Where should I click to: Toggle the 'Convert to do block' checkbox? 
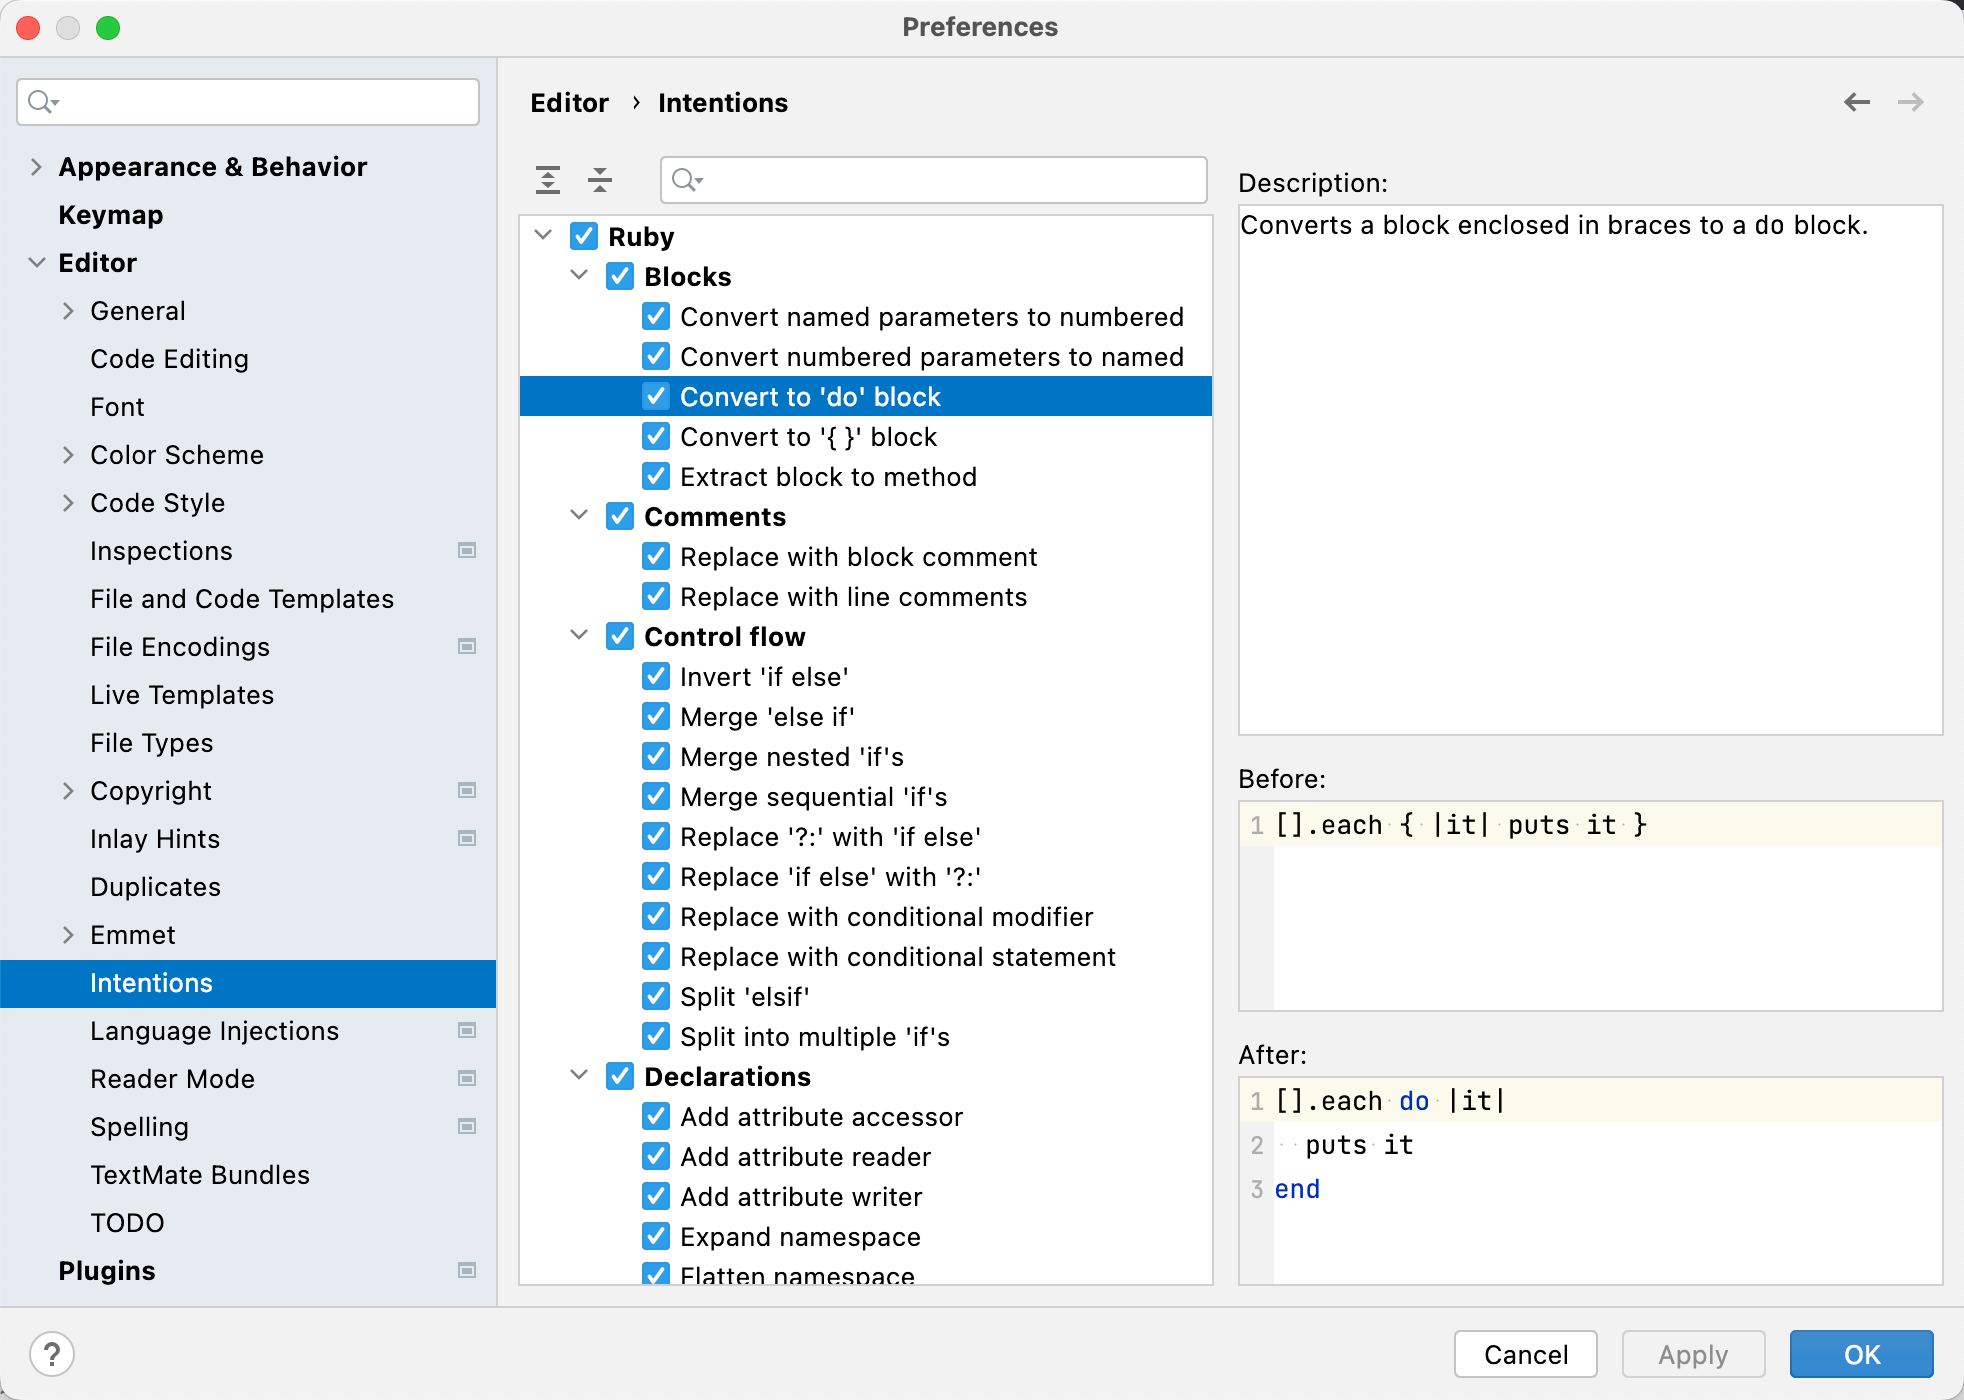[x=655, y=397]
